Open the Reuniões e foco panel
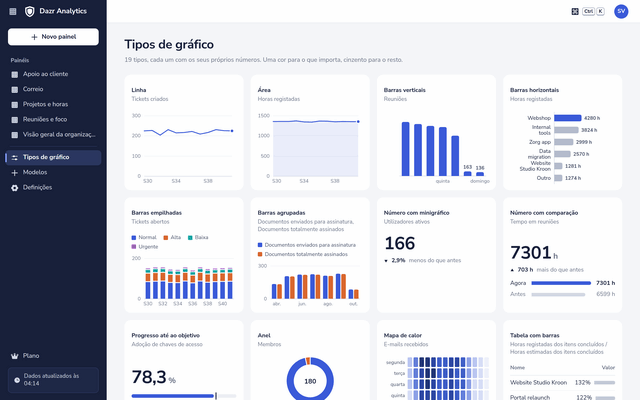Image resolution: width=640 pixels, height=400 pixels. [53, 120]
